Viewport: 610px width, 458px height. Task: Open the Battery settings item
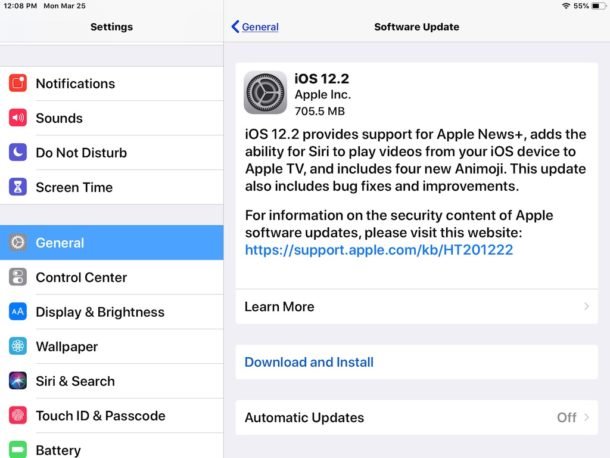click(111, 450)
